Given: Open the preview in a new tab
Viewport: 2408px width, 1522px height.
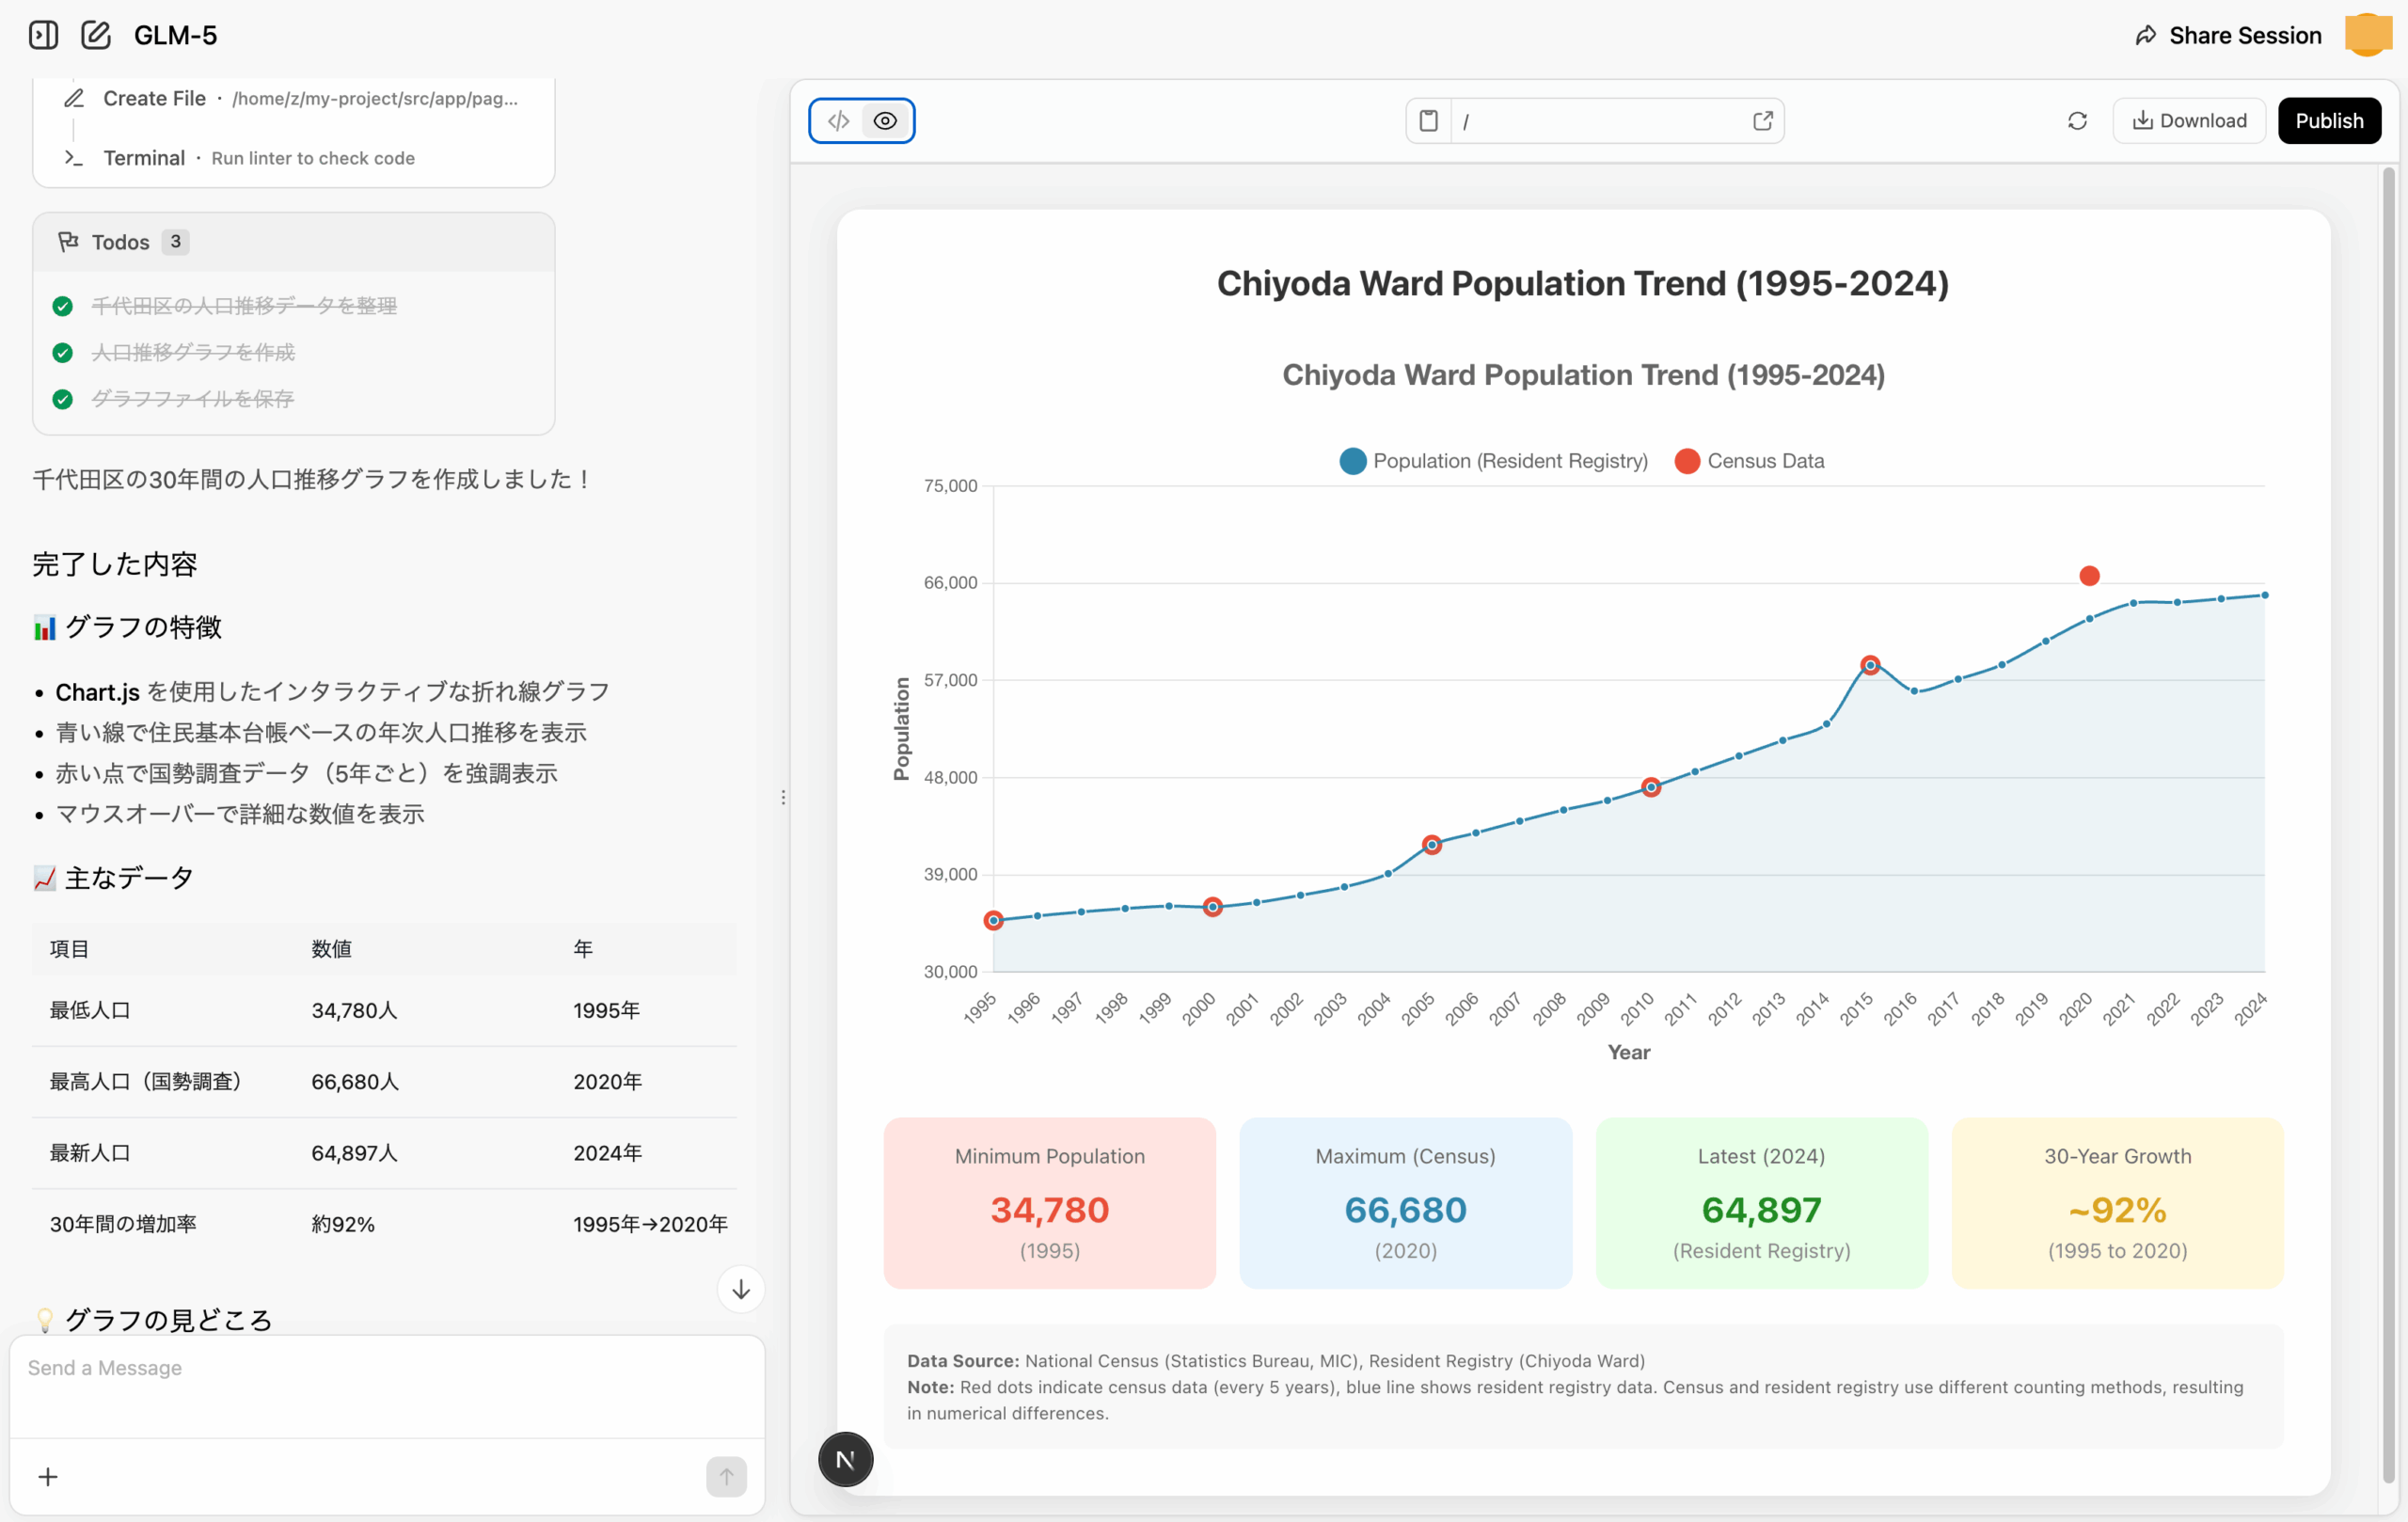Looking at the screenshot, I should (x=1763, y=120).
